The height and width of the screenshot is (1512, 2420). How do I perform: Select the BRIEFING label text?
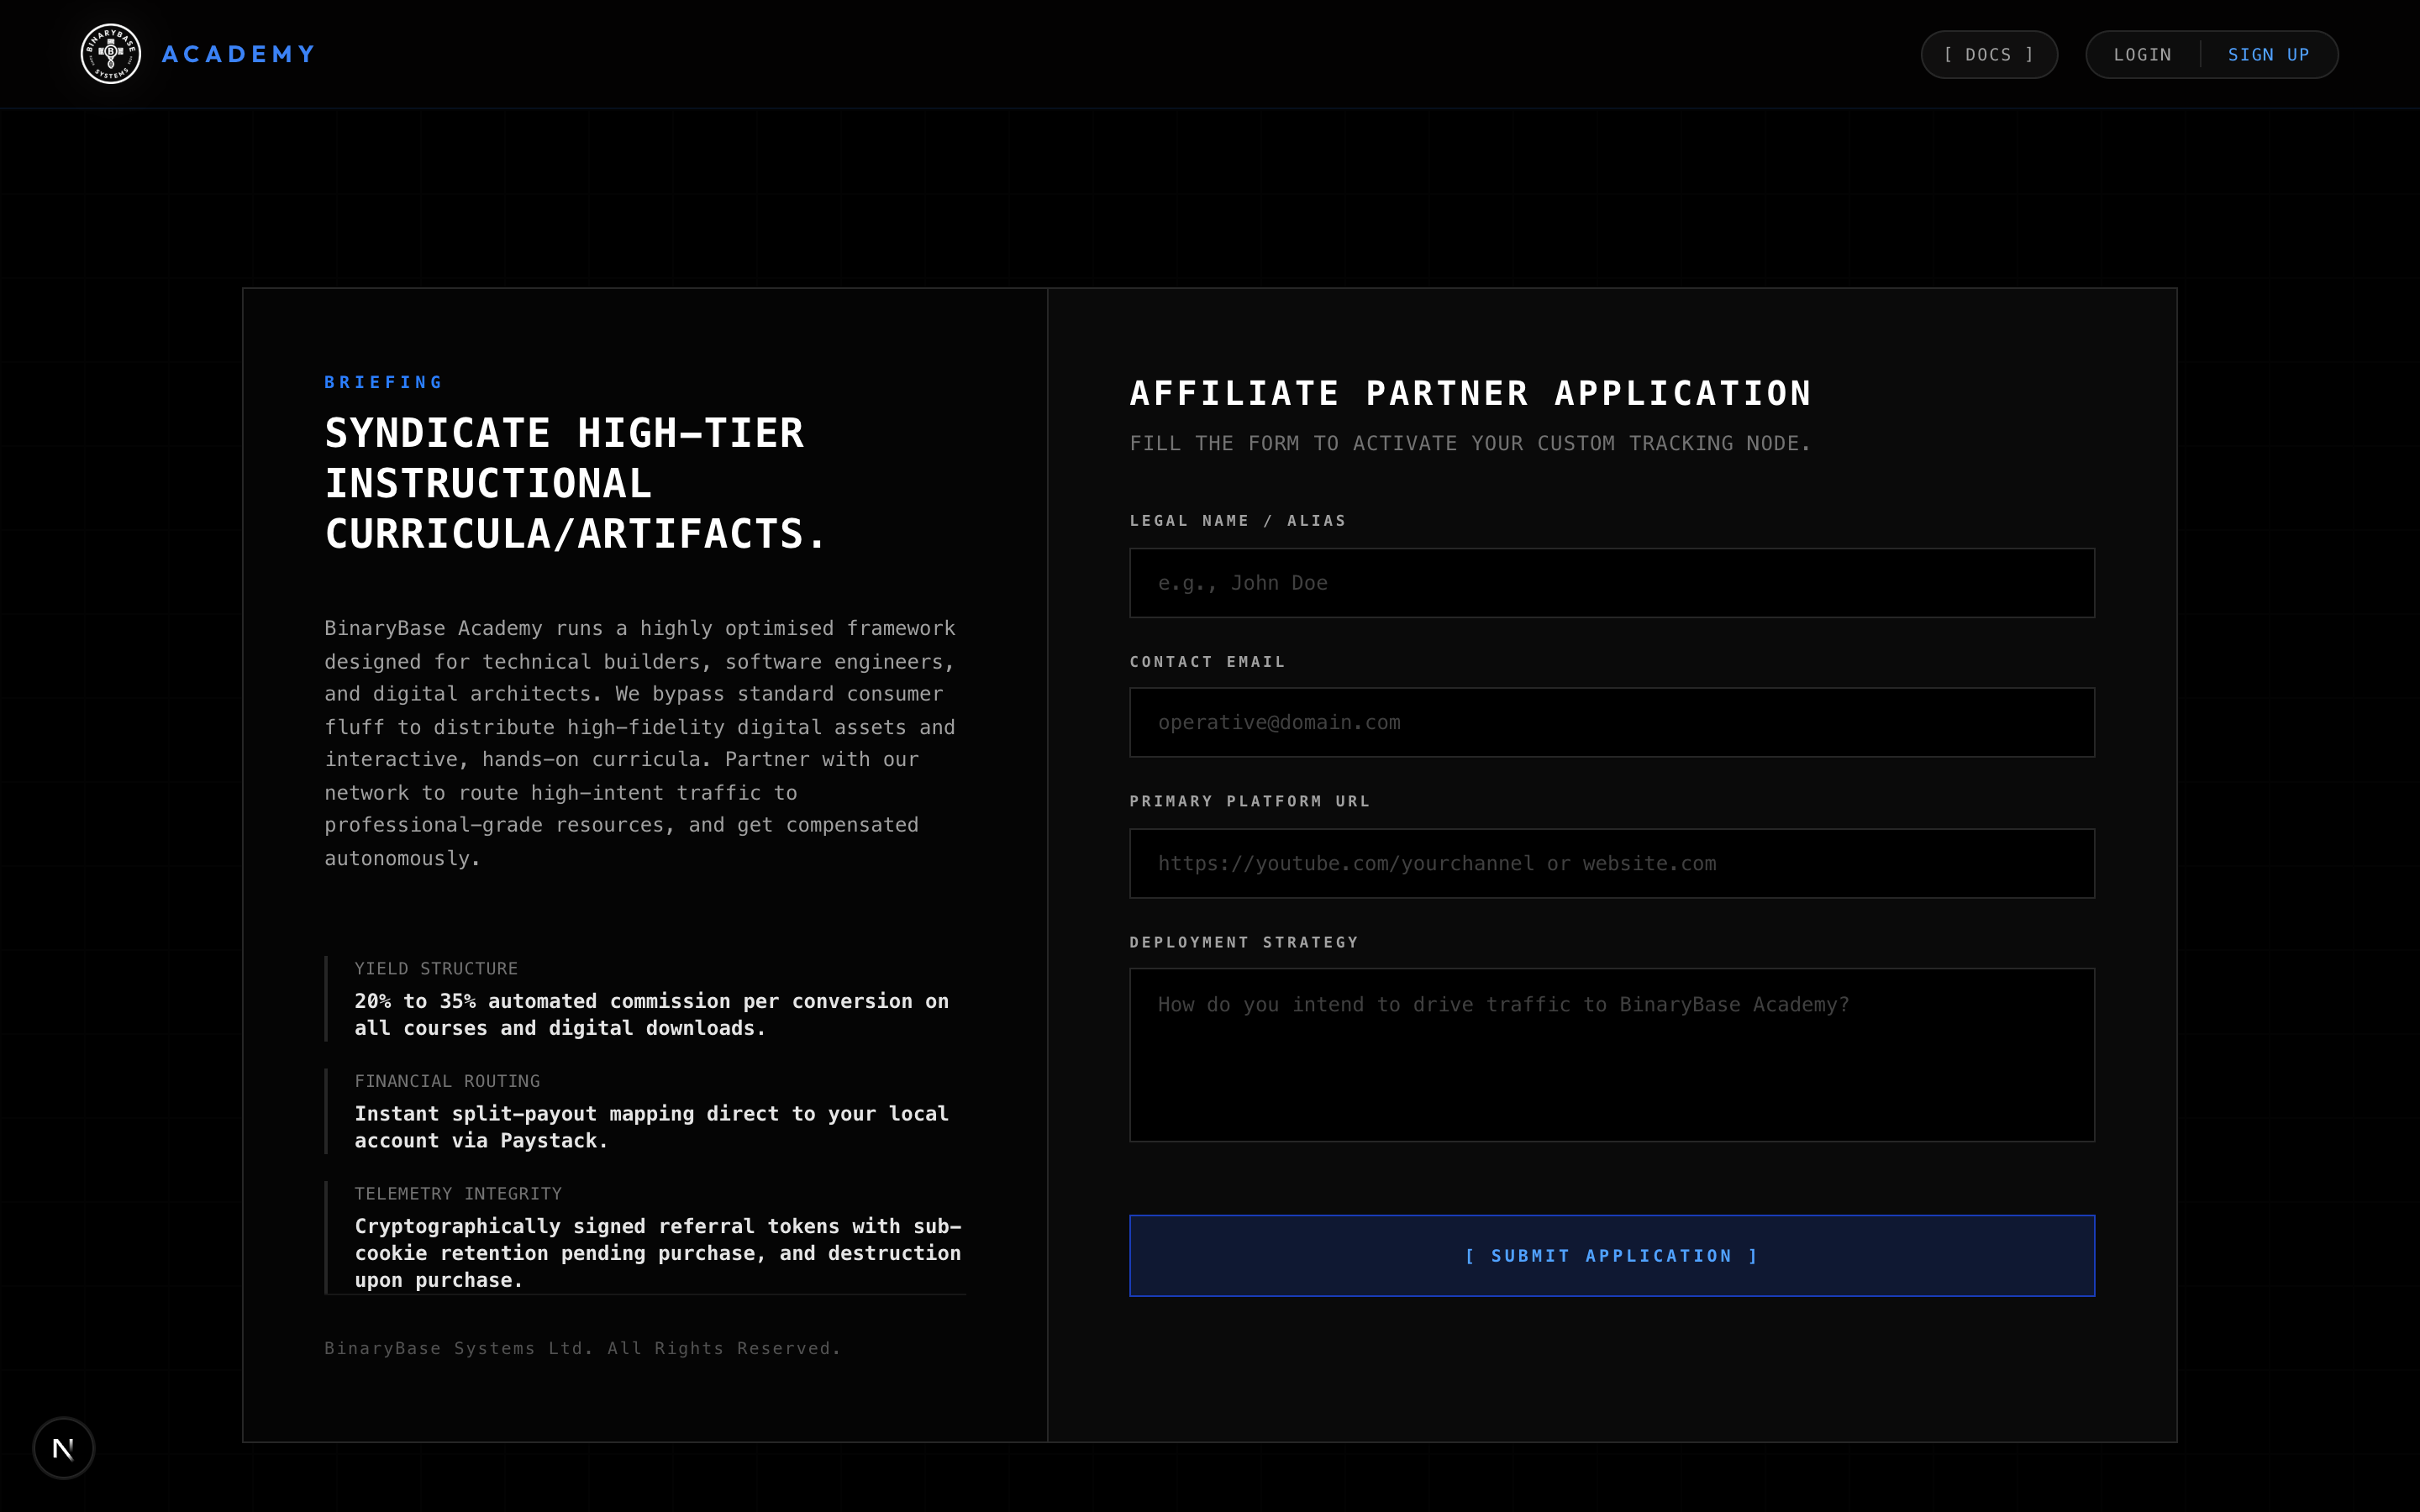(383, 382)
